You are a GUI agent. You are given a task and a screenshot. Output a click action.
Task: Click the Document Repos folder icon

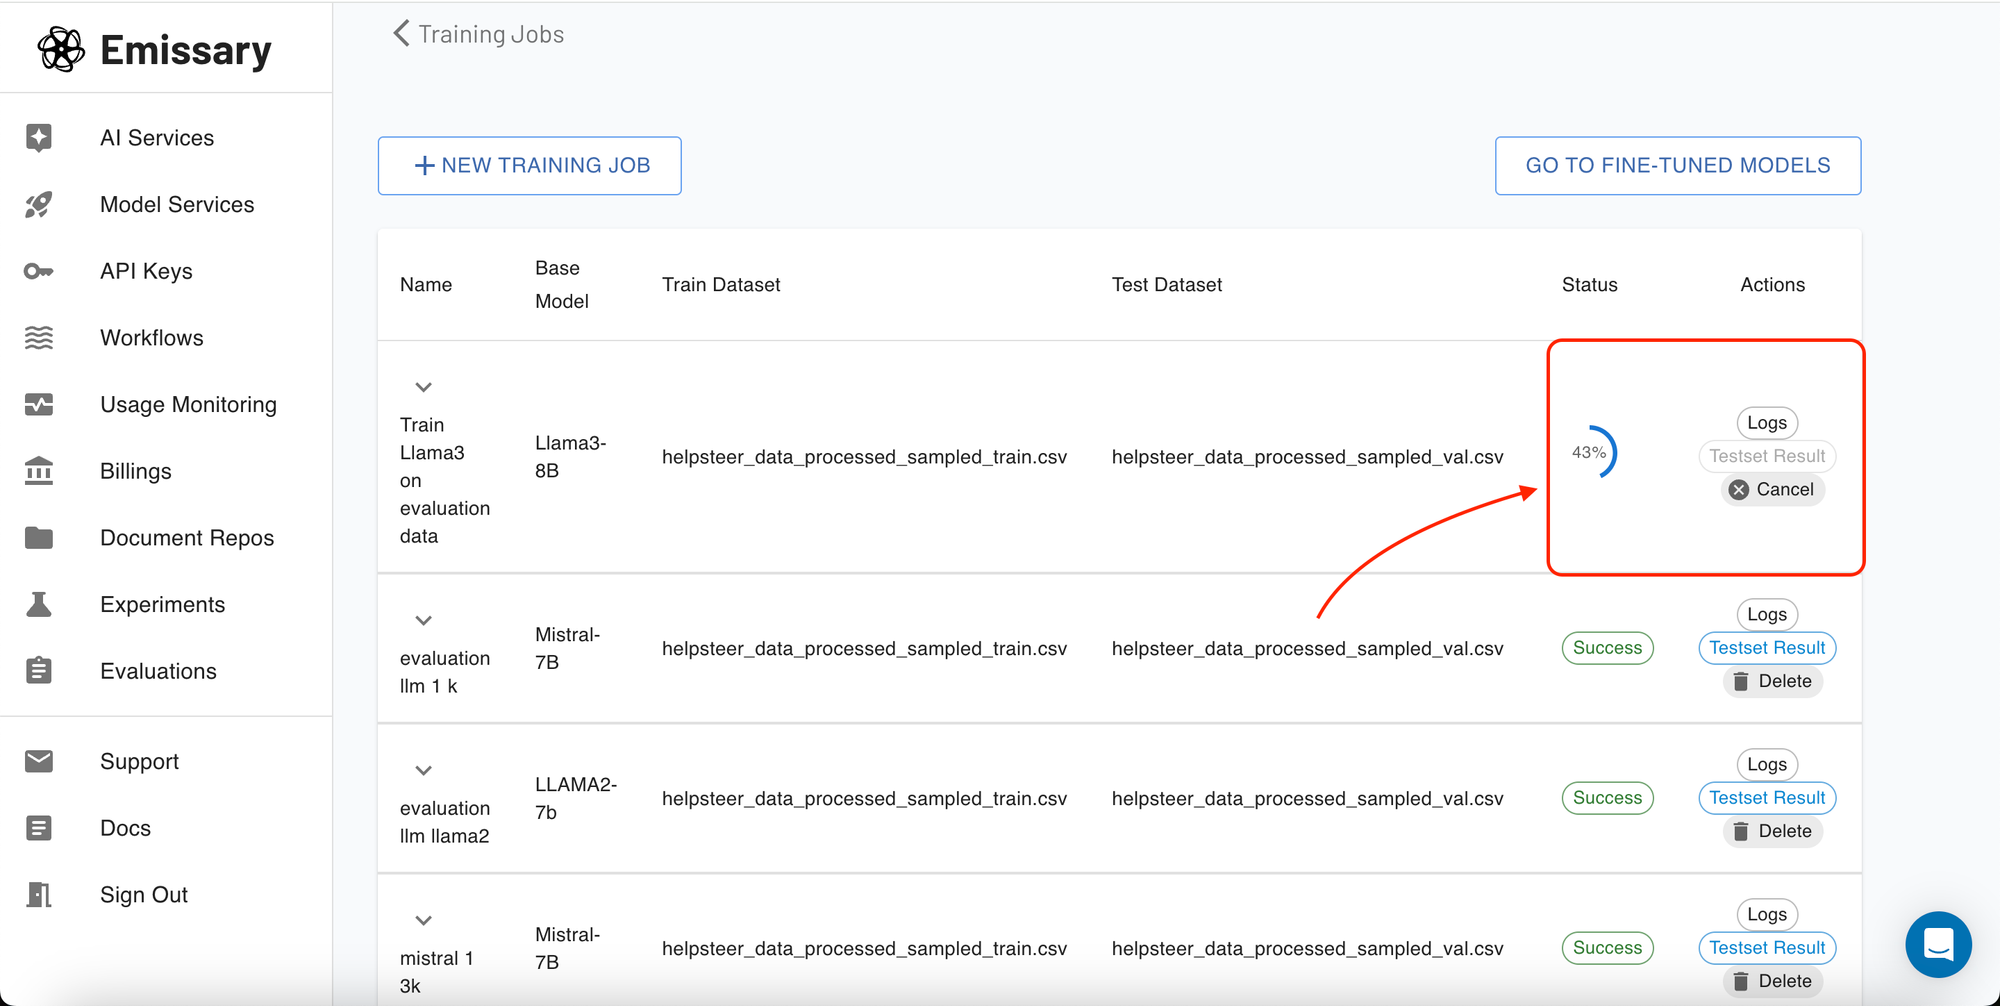[39, 538]
